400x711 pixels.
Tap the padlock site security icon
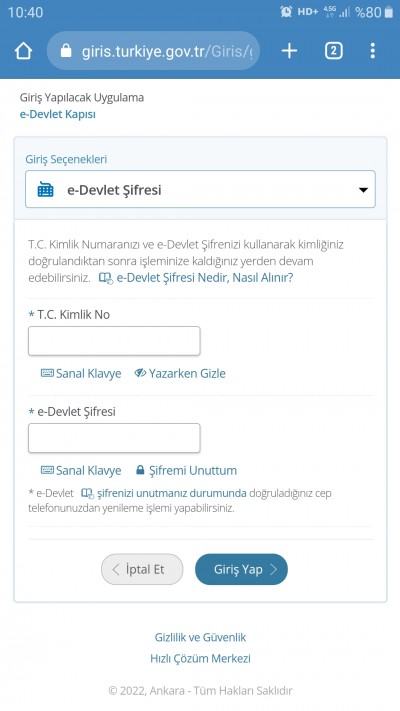coord(66,51)
